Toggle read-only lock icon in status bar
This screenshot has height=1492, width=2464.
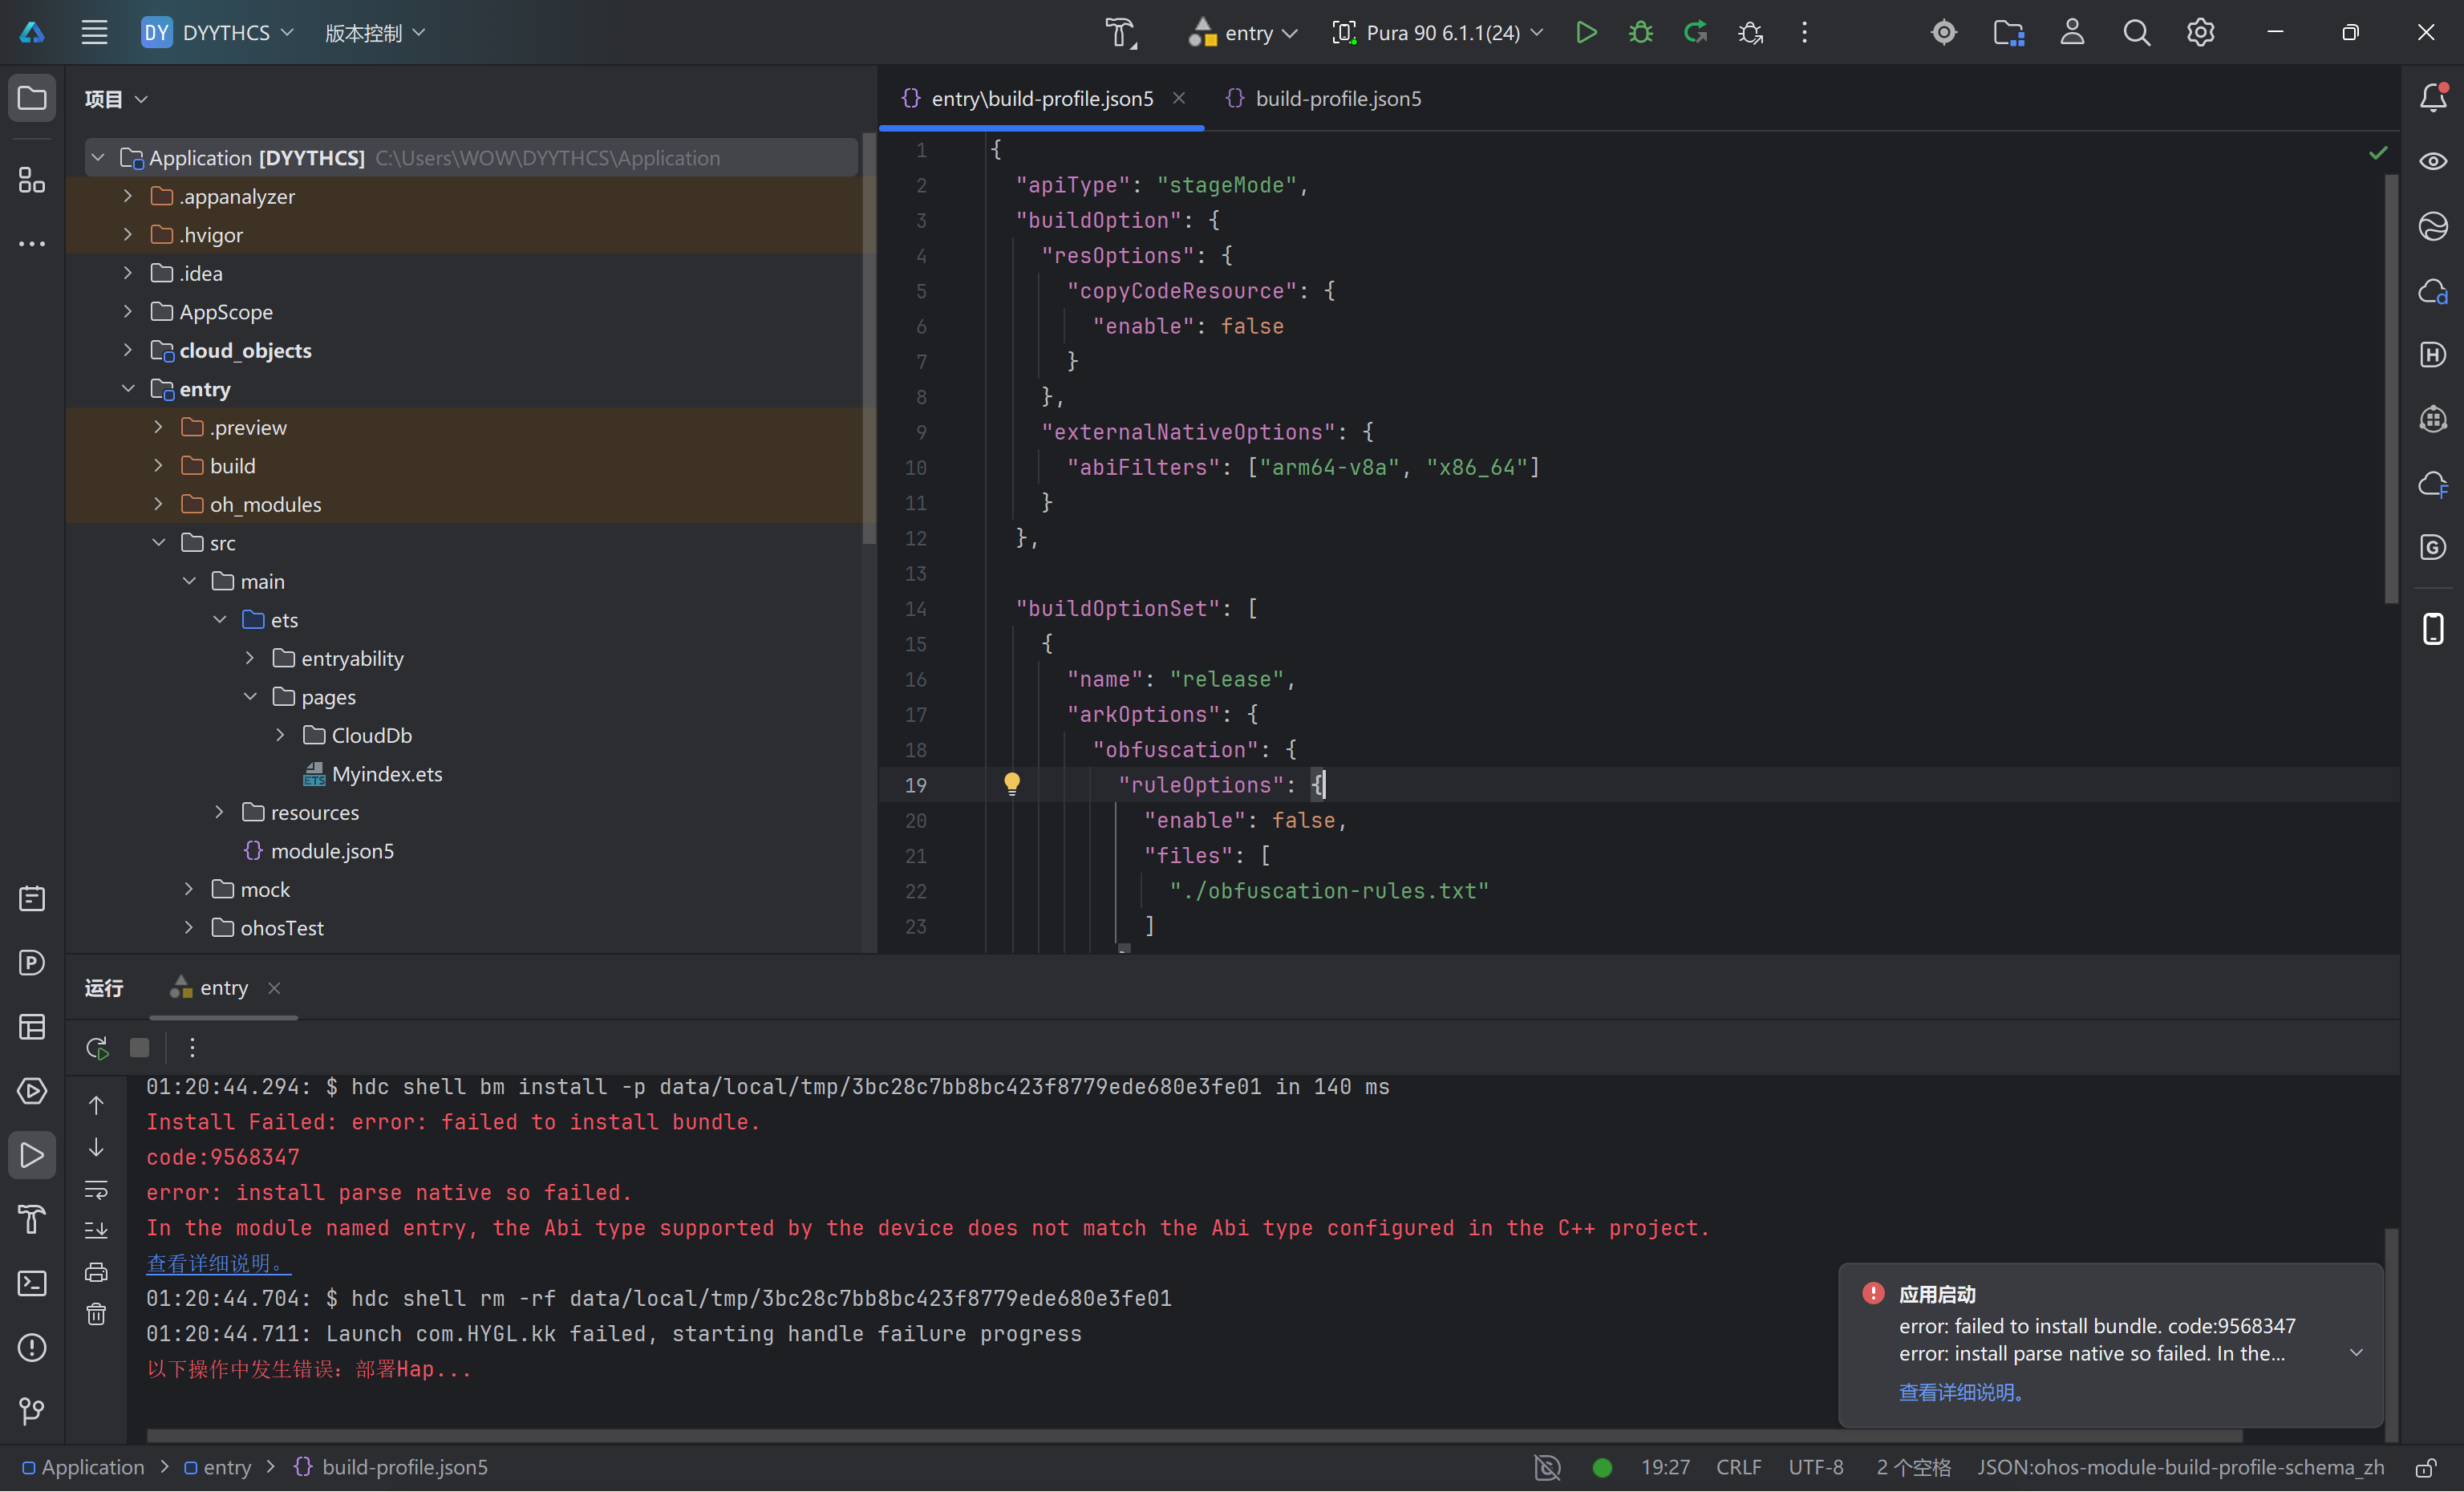pyautogui.click(x=2425, y=1467)
